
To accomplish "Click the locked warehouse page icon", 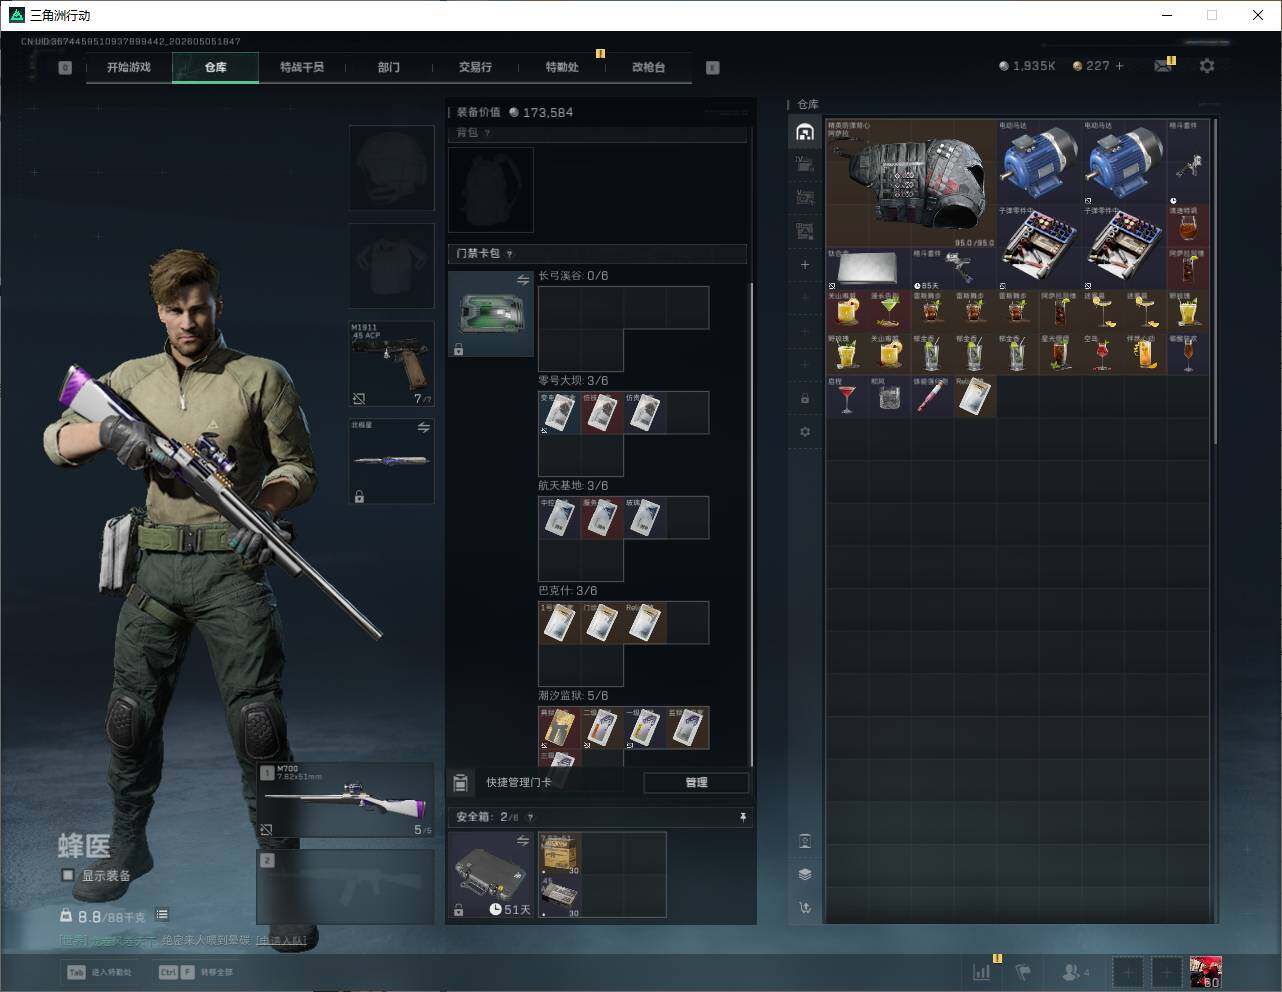I will coord(805,398).
